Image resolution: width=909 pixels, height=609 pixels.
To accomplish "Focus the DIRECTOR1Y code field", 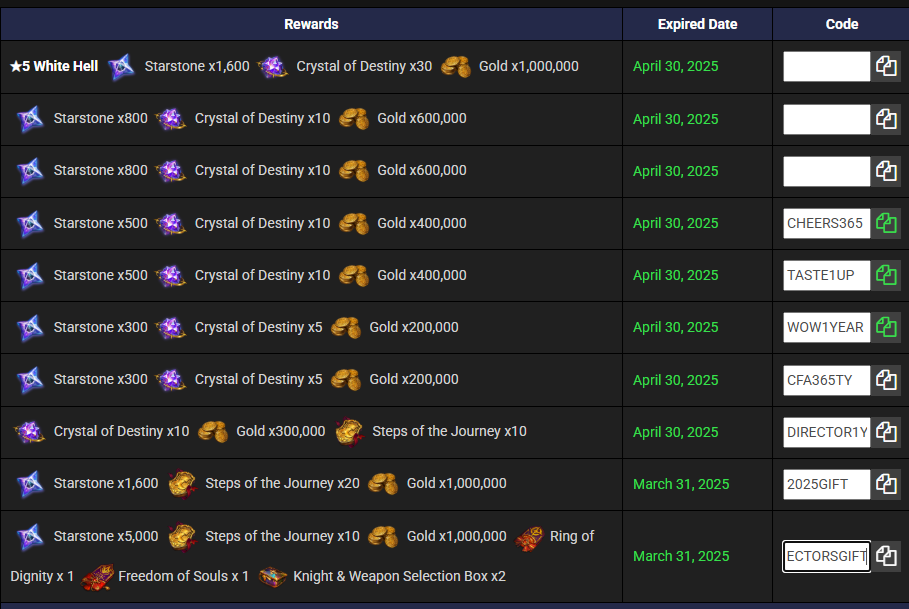I will coord(826,432).
